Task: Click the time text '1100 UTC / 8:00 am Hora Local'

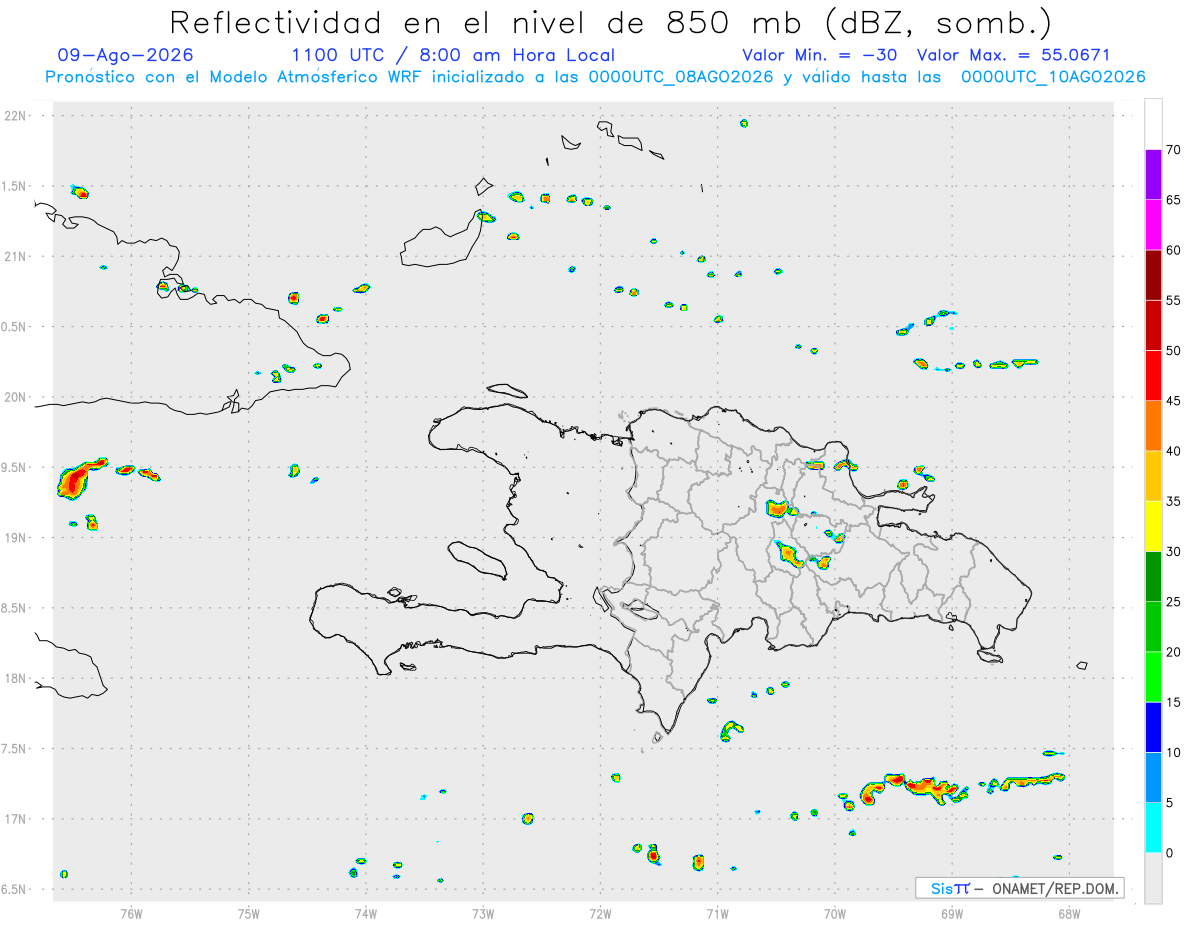Action: pos(453,55)
